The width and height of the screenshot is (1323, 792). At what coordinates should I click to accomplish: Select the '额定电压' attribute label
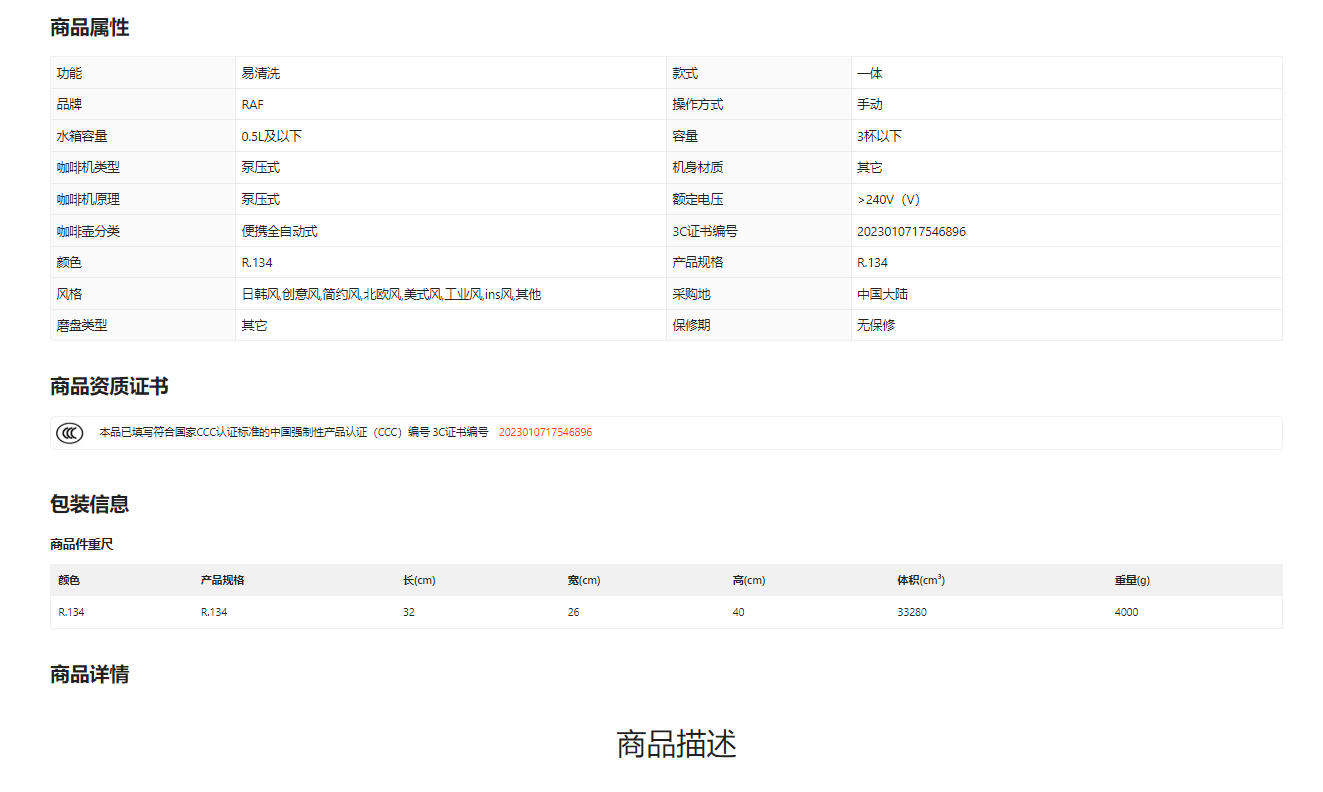tap(698, 199)
